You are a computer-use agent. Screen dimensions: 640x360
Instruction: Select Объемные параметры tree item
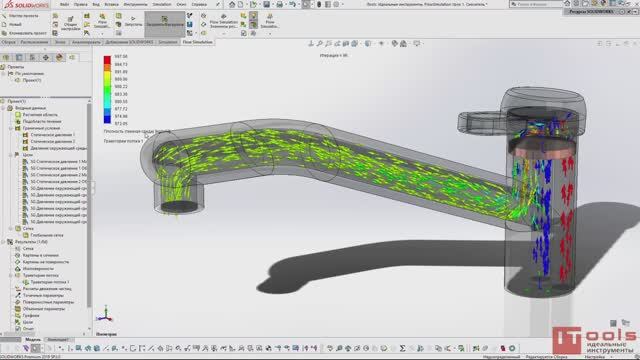tap(44, 309)
